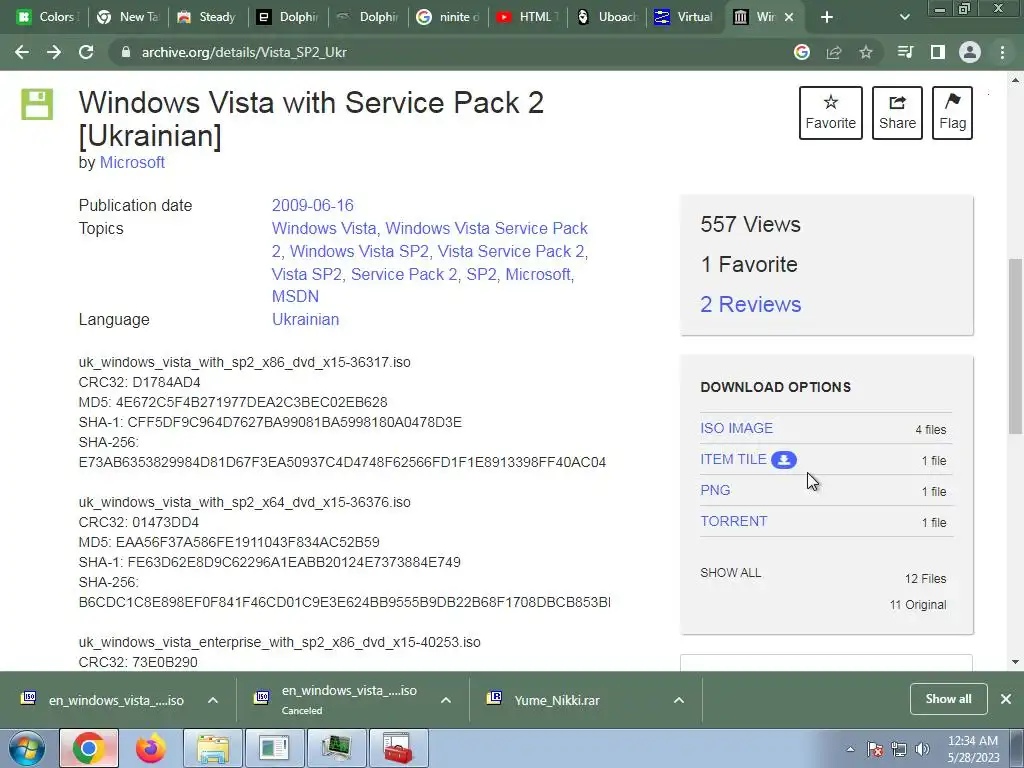Open a new browser tab

(827, 17)
